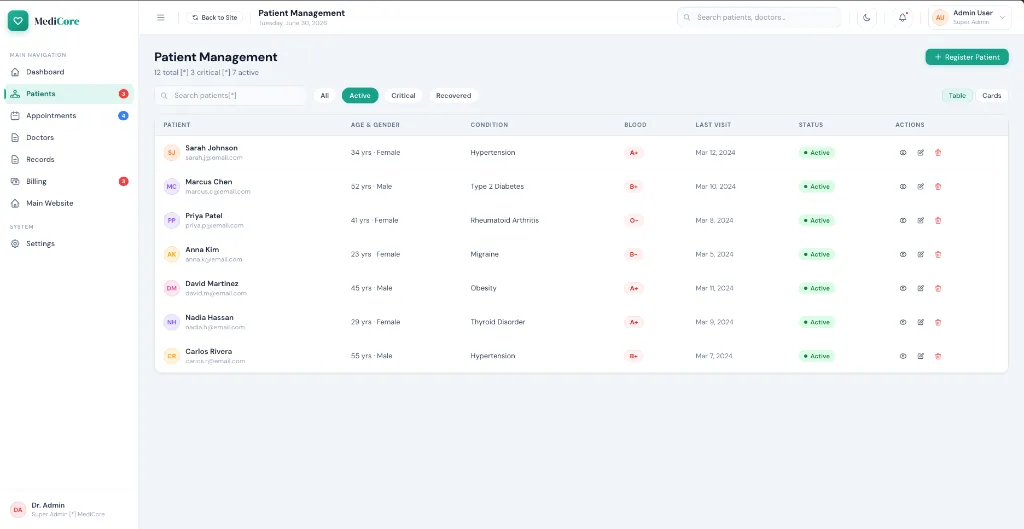Screen dimensions: 1024x529
Task: Click the Register Patient button
Action: coord(967,57)
